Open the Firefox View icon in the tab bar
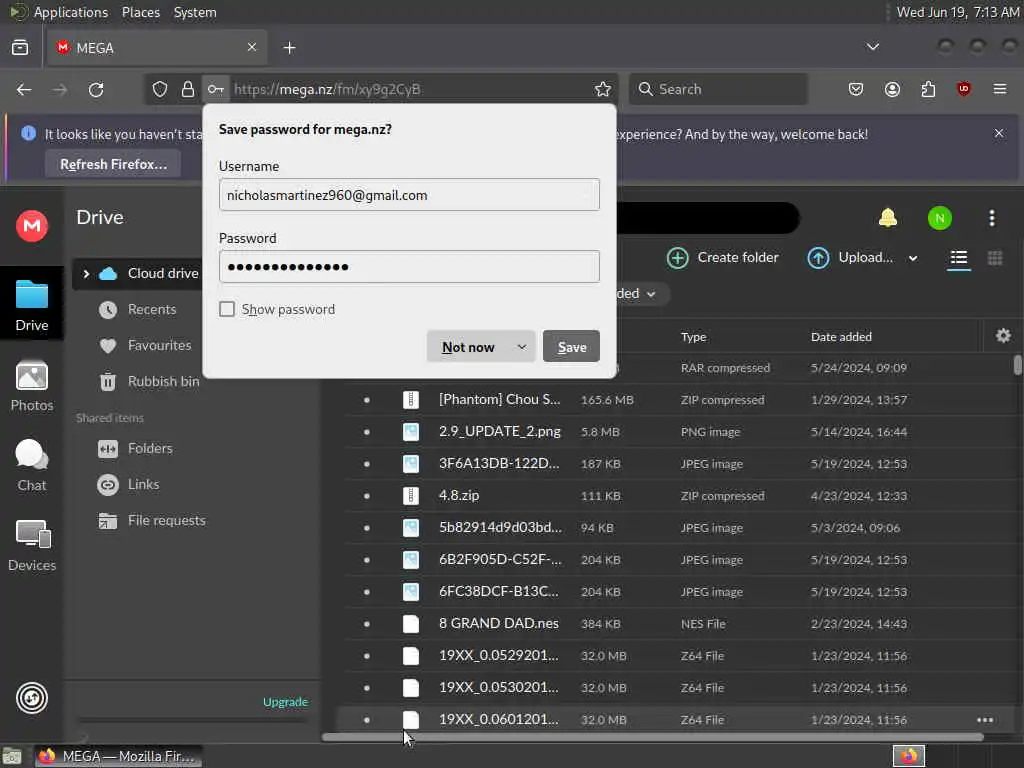1024x768 pixels. [x=20, y=48]
